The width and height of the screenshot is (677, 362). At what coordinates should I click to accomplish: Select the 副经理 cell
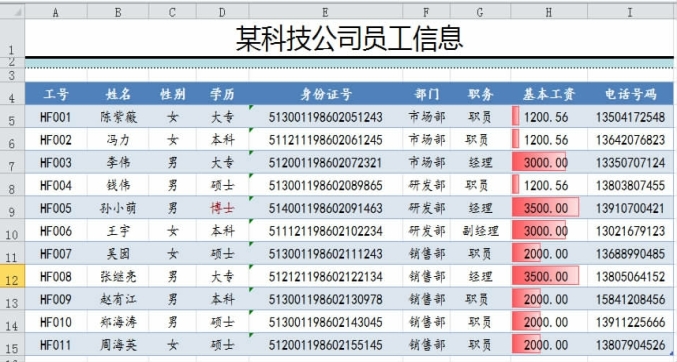pos(480,231)
